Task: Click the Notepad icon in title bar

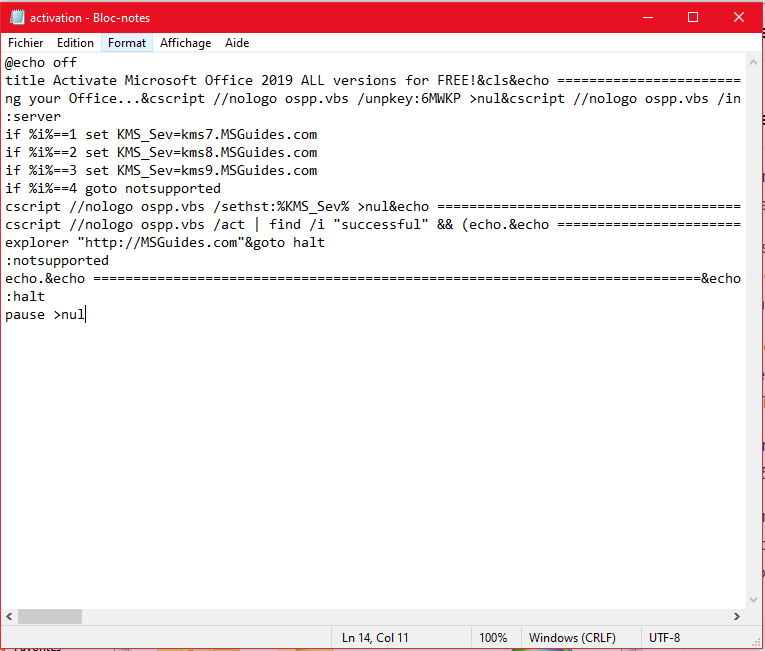Action: [17, 18]
